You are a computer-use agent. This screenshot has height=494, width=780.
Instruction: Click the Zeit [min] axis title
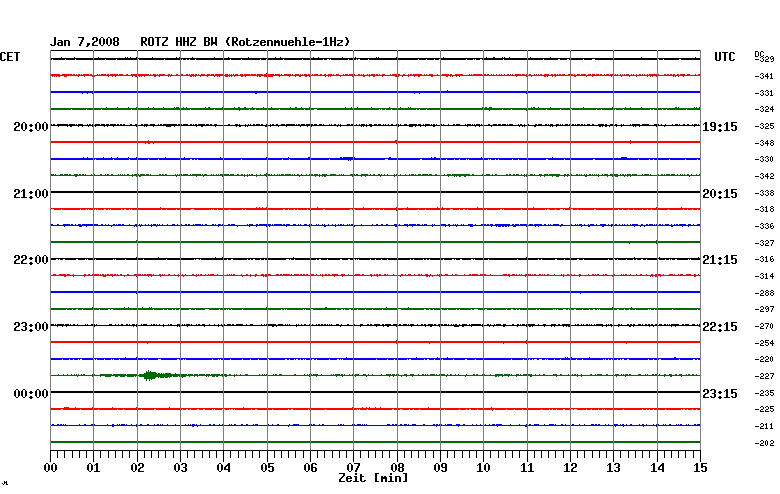(373, 478)
